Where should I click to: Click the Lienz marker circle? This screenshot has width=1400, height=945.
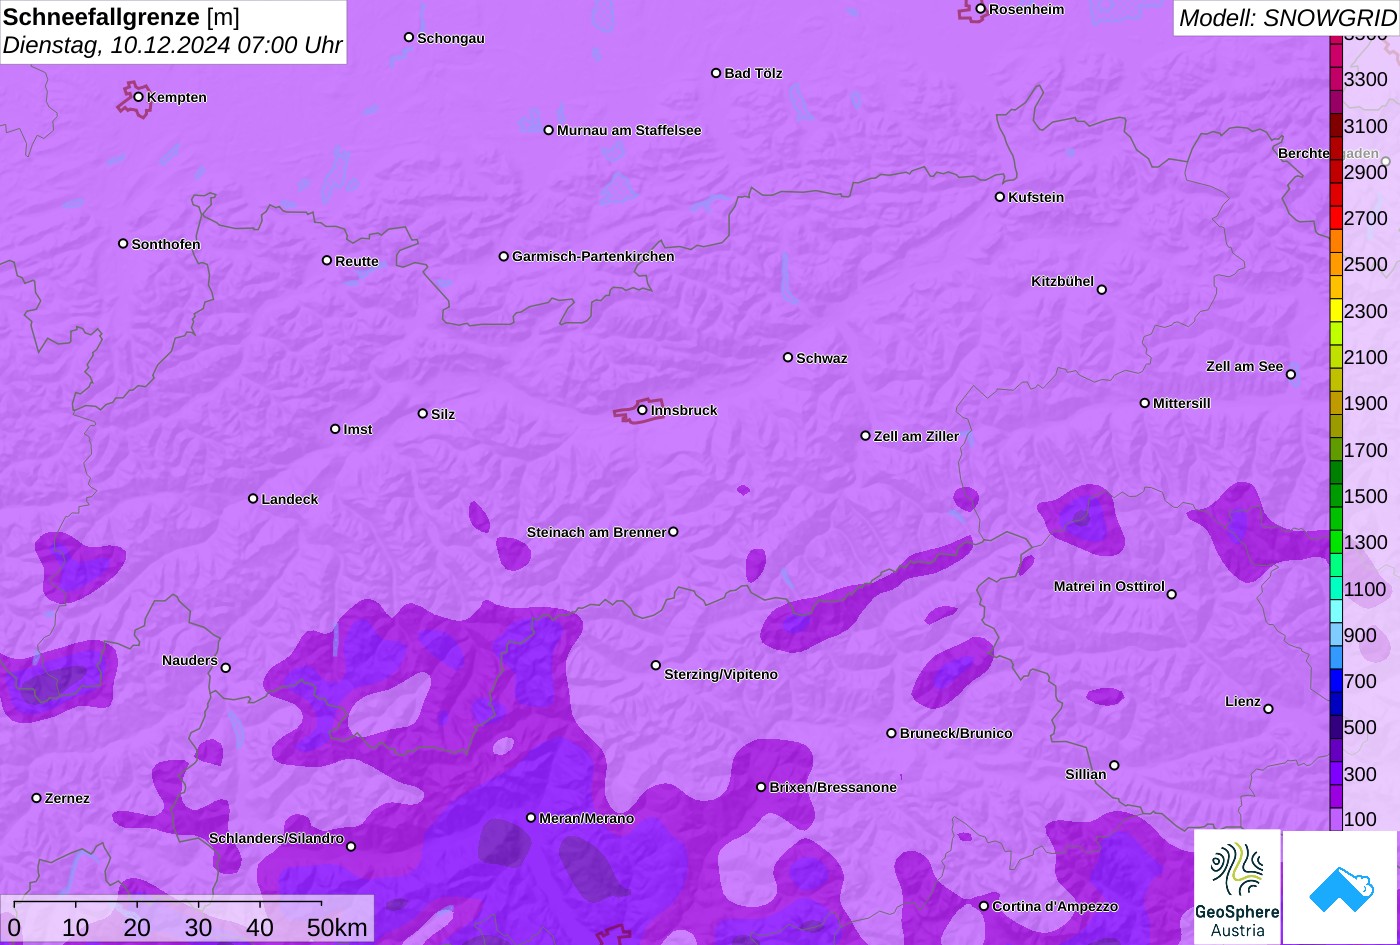[x=1268, y=709]
